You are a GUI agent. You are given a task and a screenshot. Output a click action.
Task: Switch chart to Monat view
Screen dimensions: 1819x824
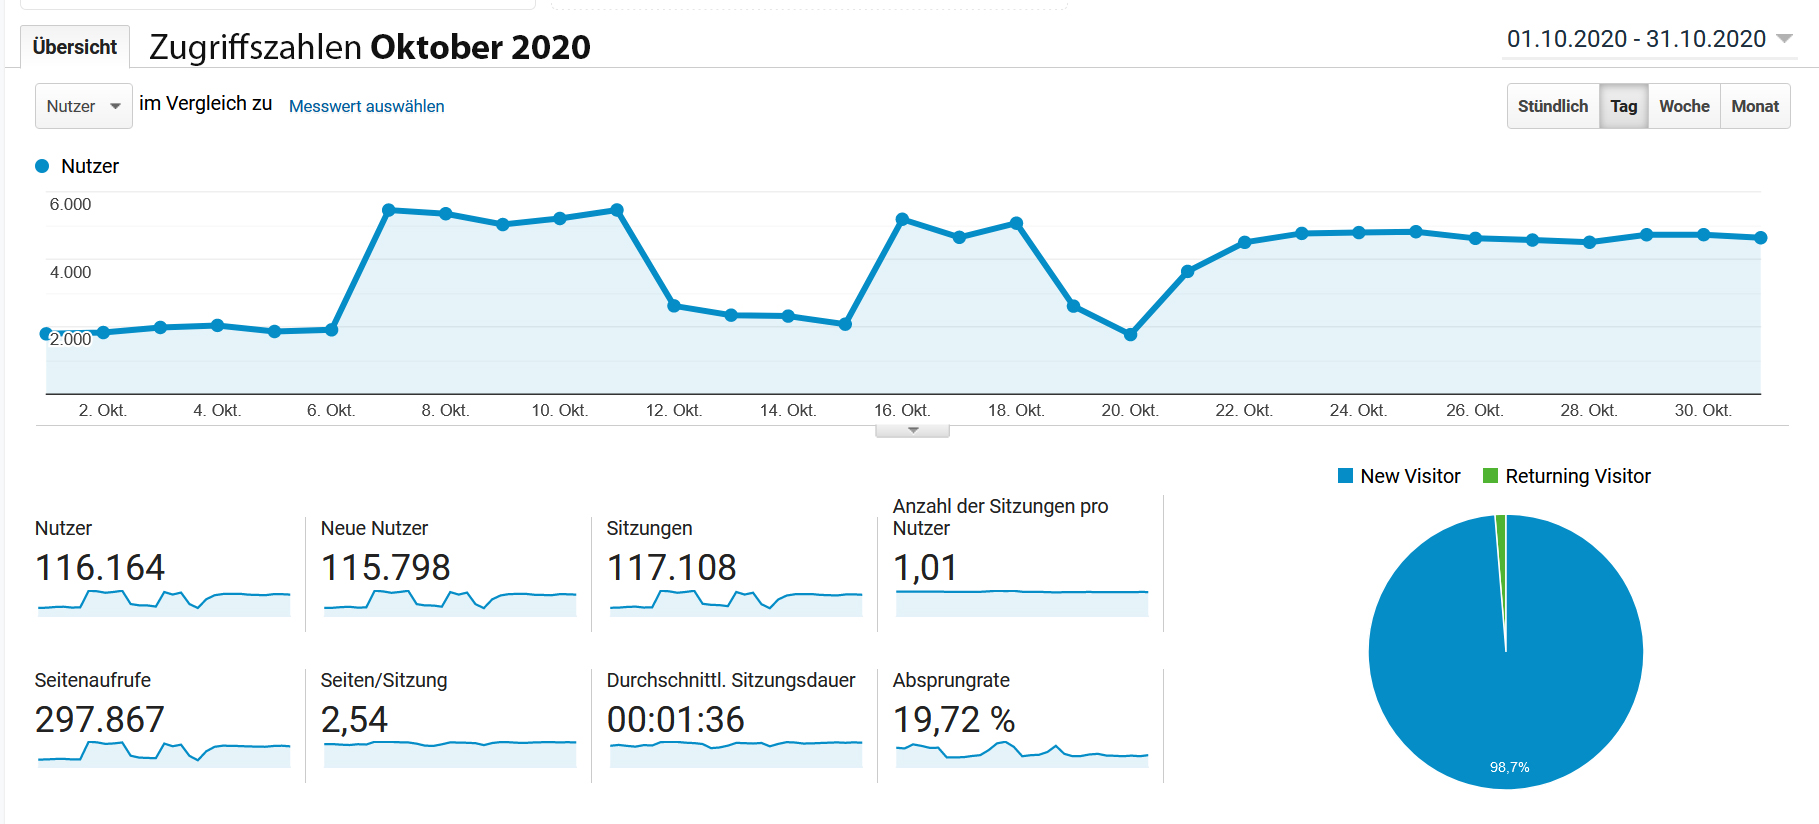(1755, 106)
